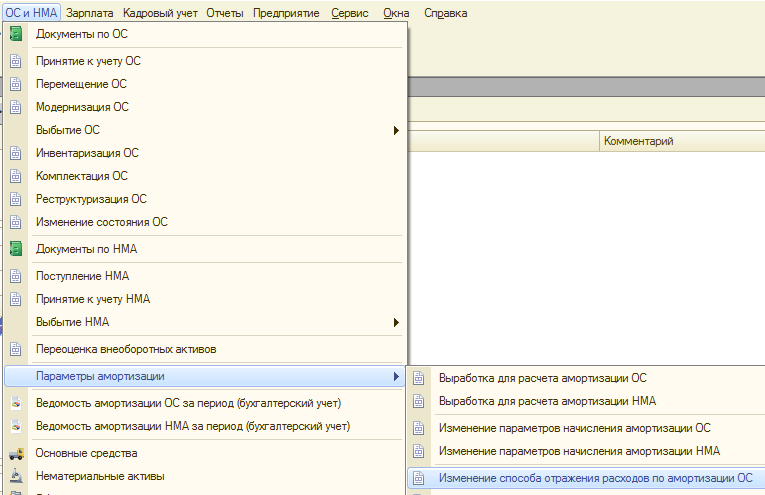This screenshot has width=765, height=495.
Task: Expand the Параметры амортизации submenu arrow
Action: point(396,376)
